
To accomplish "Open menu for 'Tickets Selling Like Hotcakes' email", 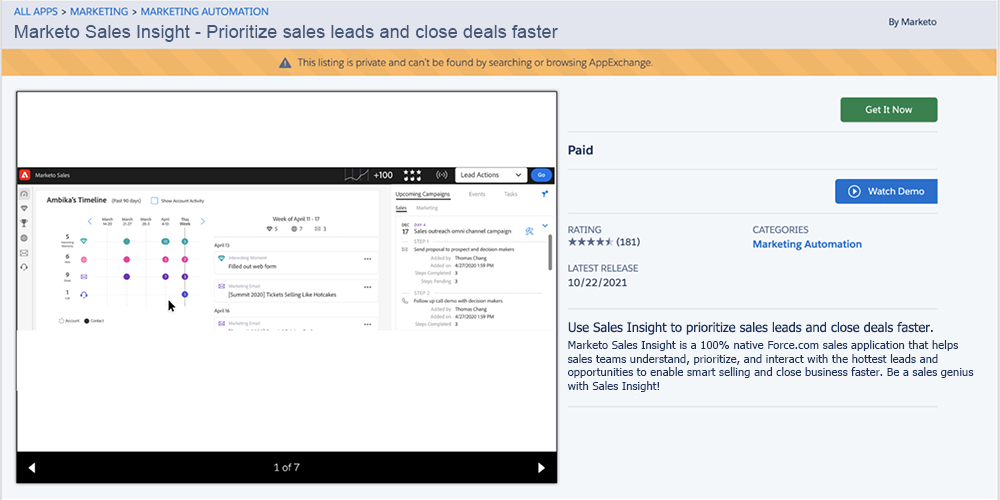I will [367, 288].
